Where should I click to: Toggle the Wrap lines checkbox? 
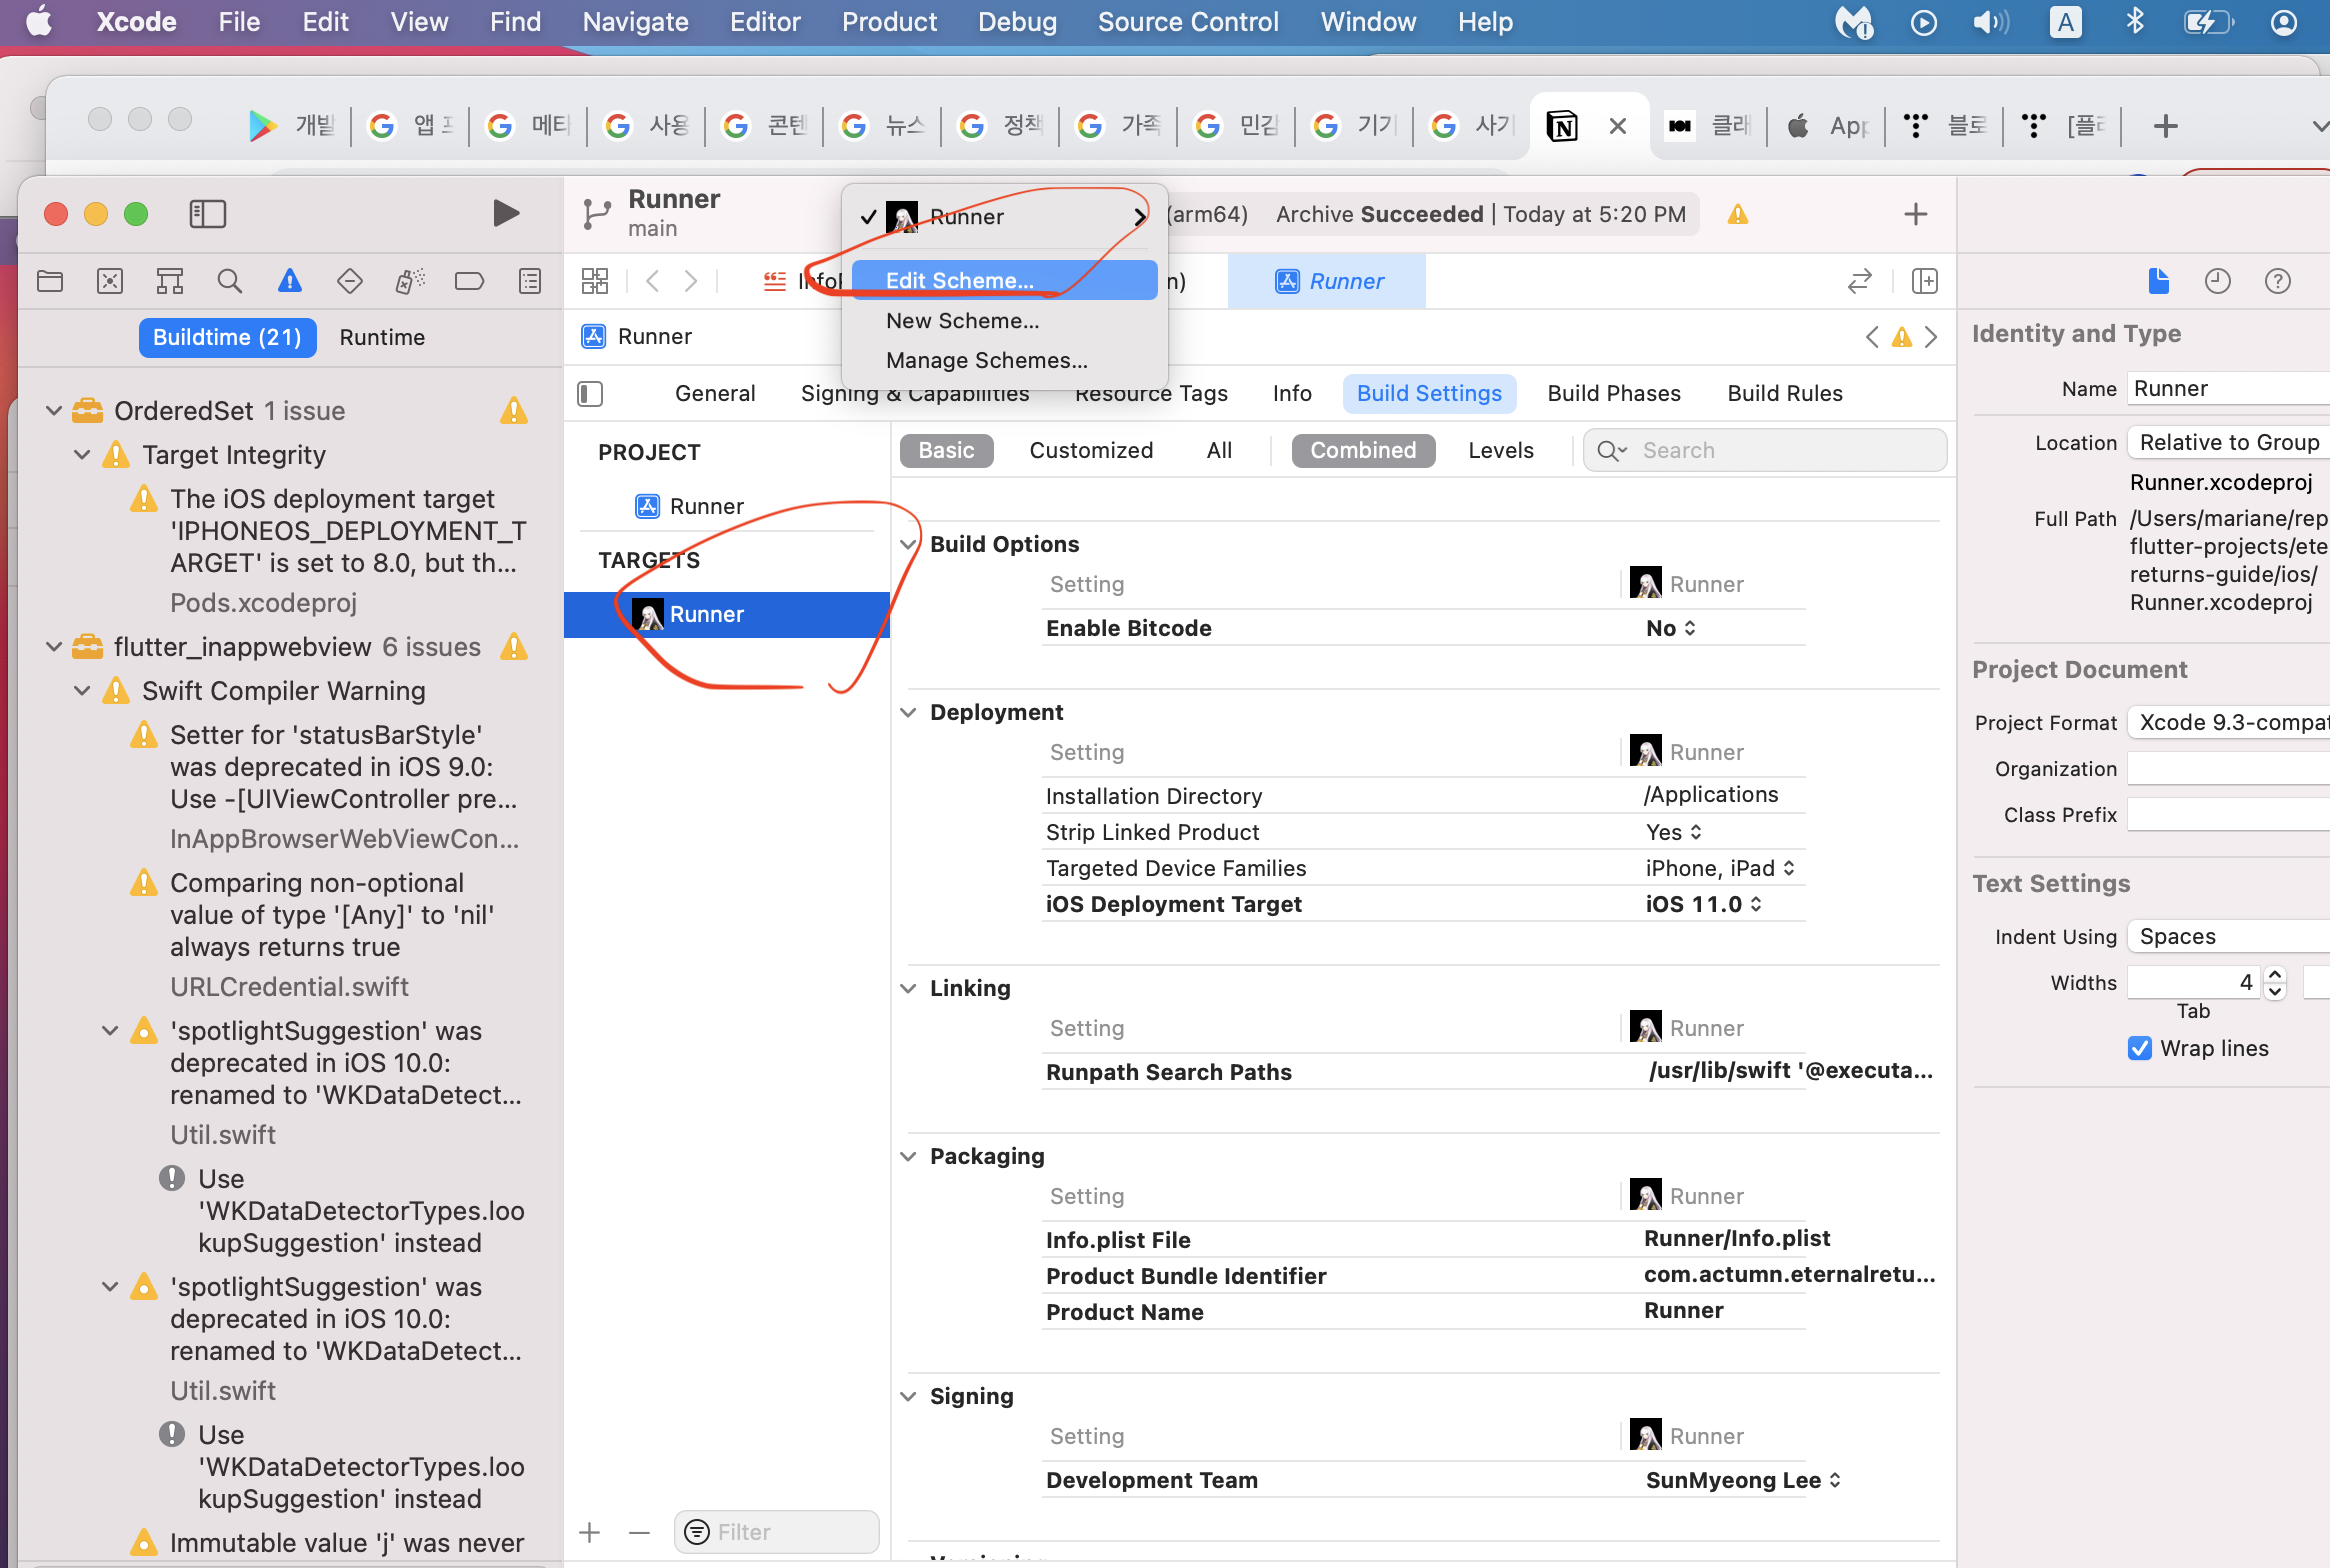click(2139, 1048)
